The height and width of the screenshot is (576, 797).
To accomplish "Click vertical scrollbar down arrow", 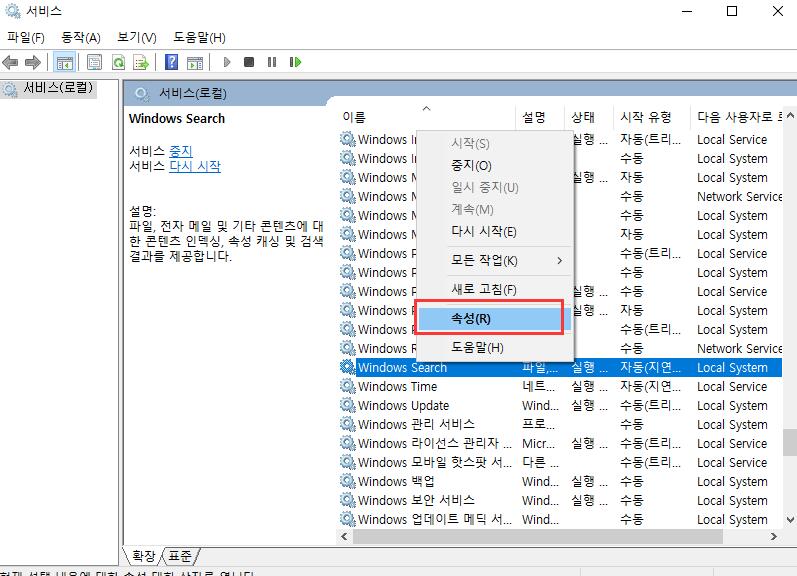I will tap(790, 520).
